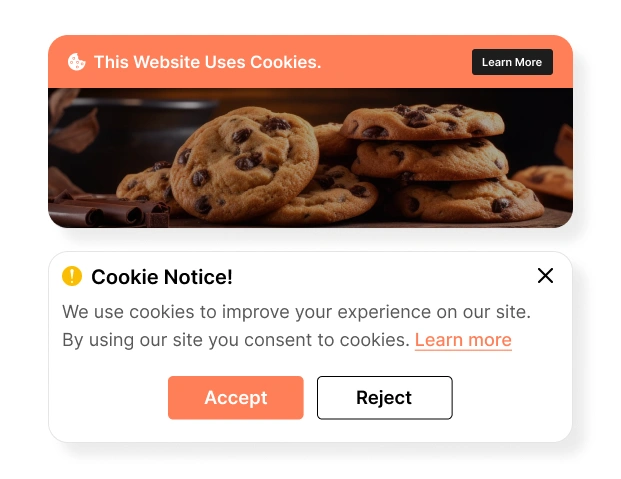This screenshot has width=621, height=479.
Task: Click the large front chocolate chip cookie
Action: (x=244, y=163)
